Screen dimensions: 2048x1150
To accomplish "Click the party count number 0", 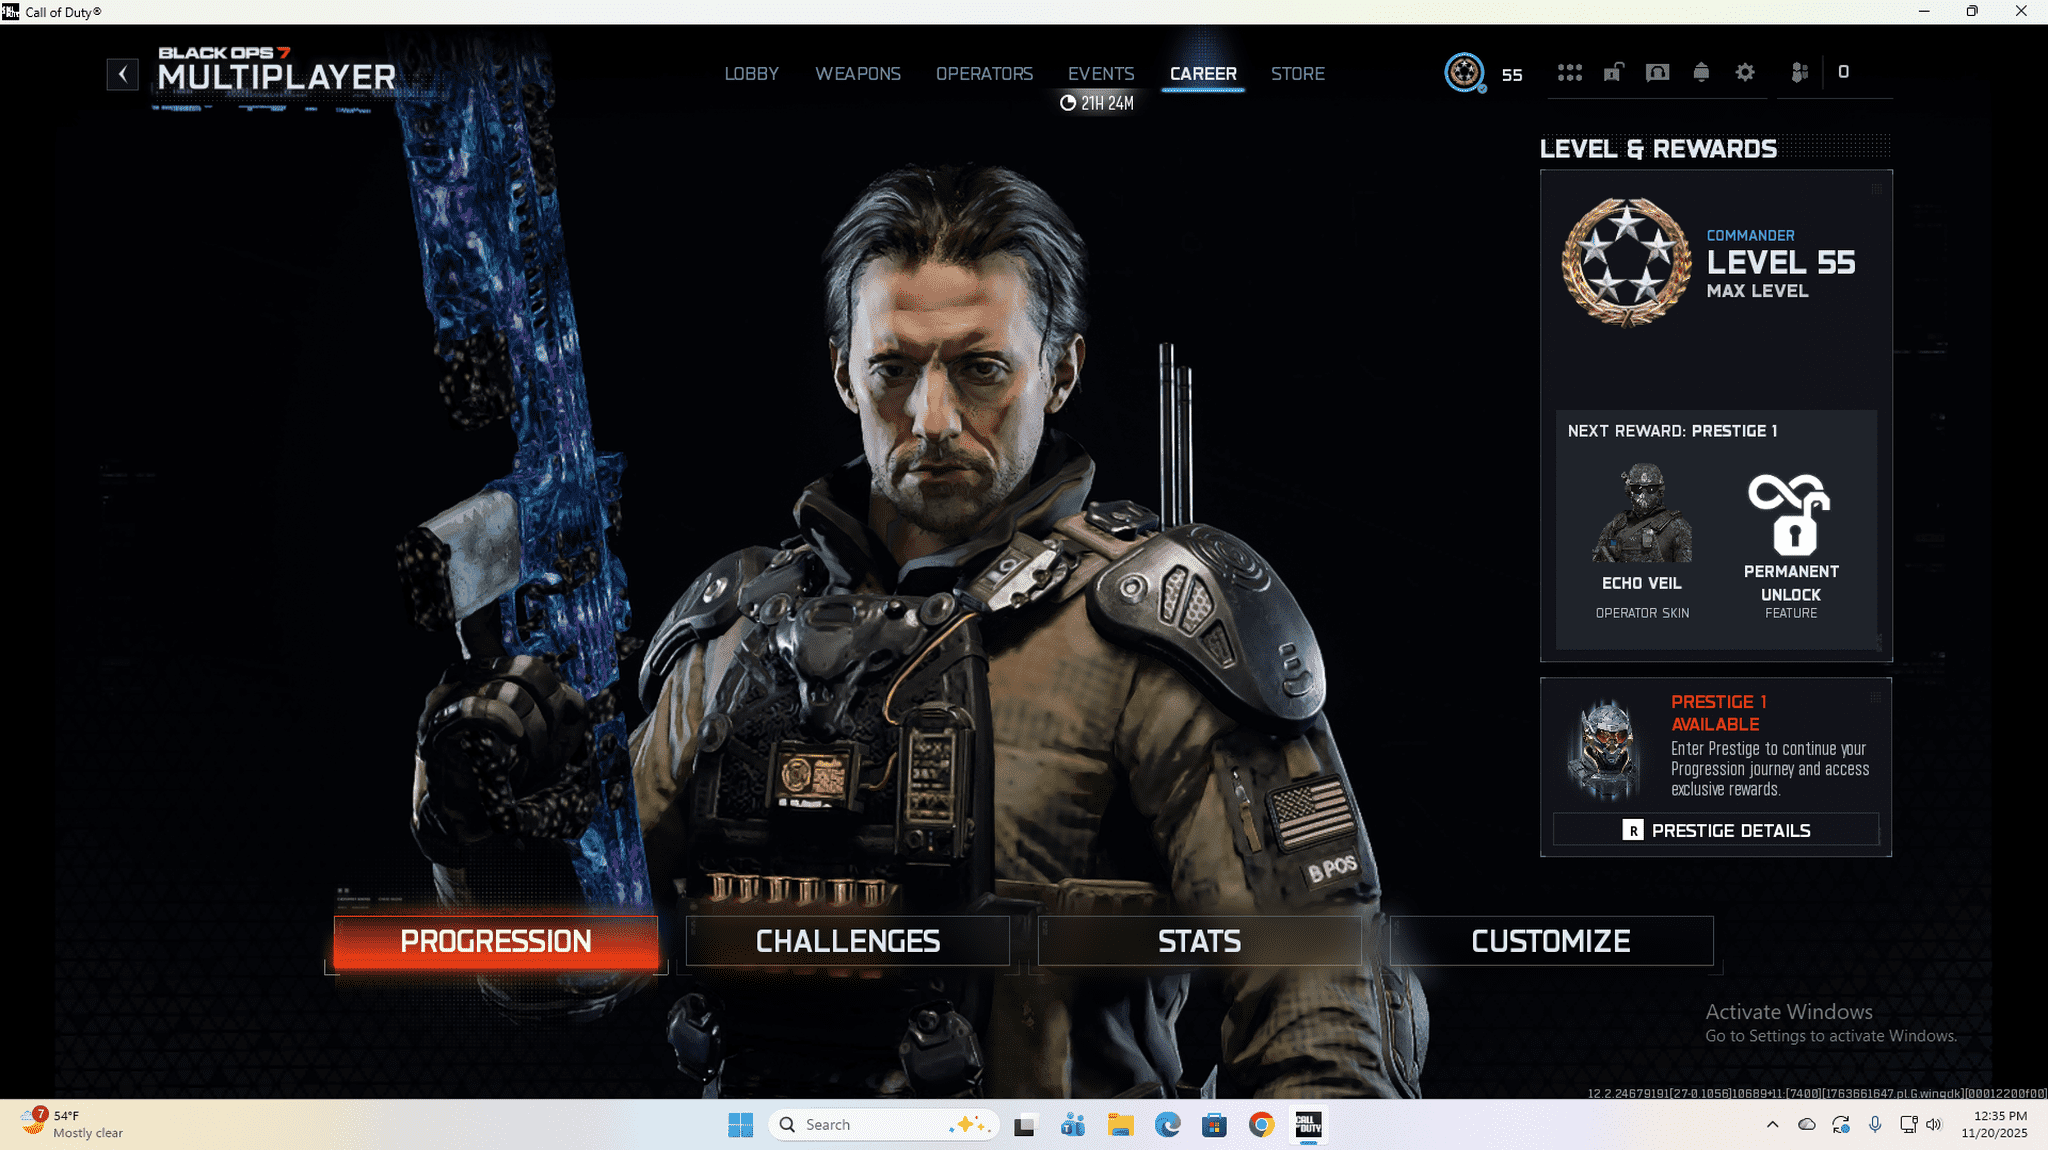I will (x=1843, y=72).
